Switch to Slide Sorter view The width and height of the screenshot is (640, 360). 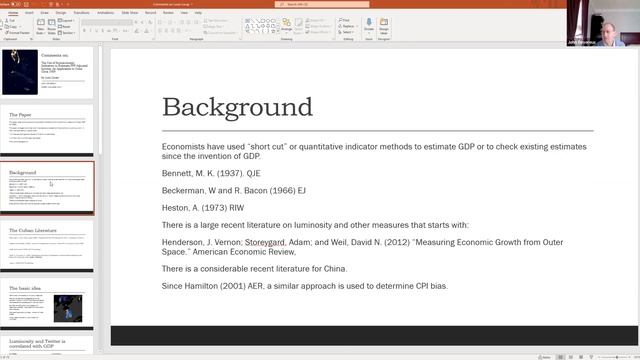tap(571, 357)
